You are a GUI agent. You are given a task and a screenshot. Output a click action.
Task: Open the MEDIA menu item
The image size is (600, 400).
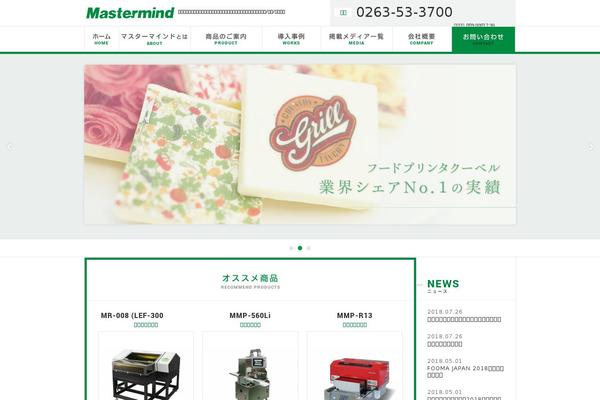(x=356, y=39)
